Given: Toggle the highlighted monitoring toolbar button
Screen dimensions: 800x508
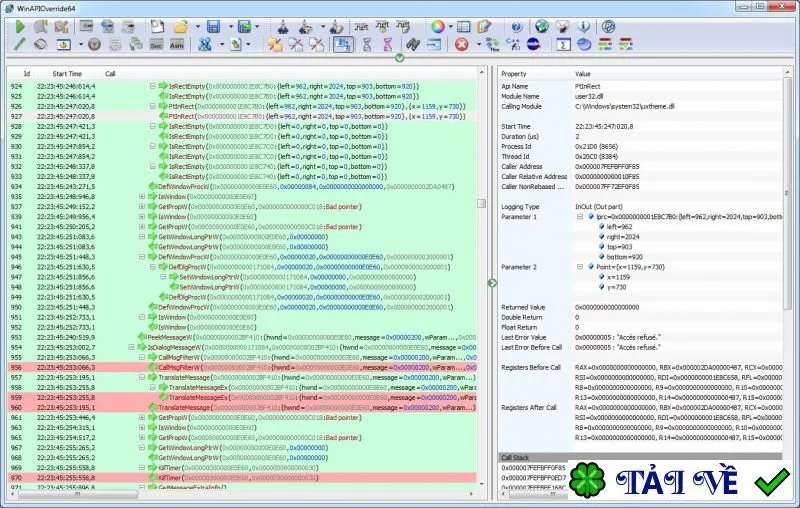Looking at the screenshot, I should [x=343, y=44].
